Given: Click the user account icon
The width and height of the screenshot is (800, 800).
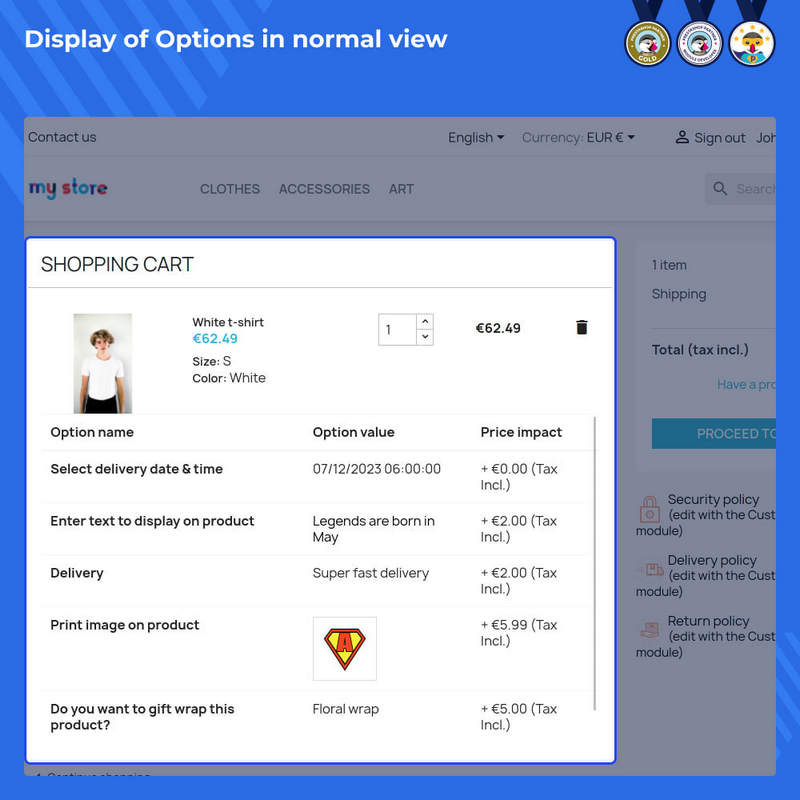Looking at the screenshot, I should (x=682, y=137).
